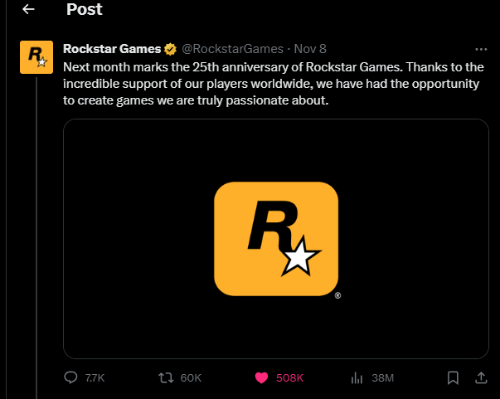Open the Rockstar logo image attachment
This screenshot has height=399, width=500.
pos(276,239)
